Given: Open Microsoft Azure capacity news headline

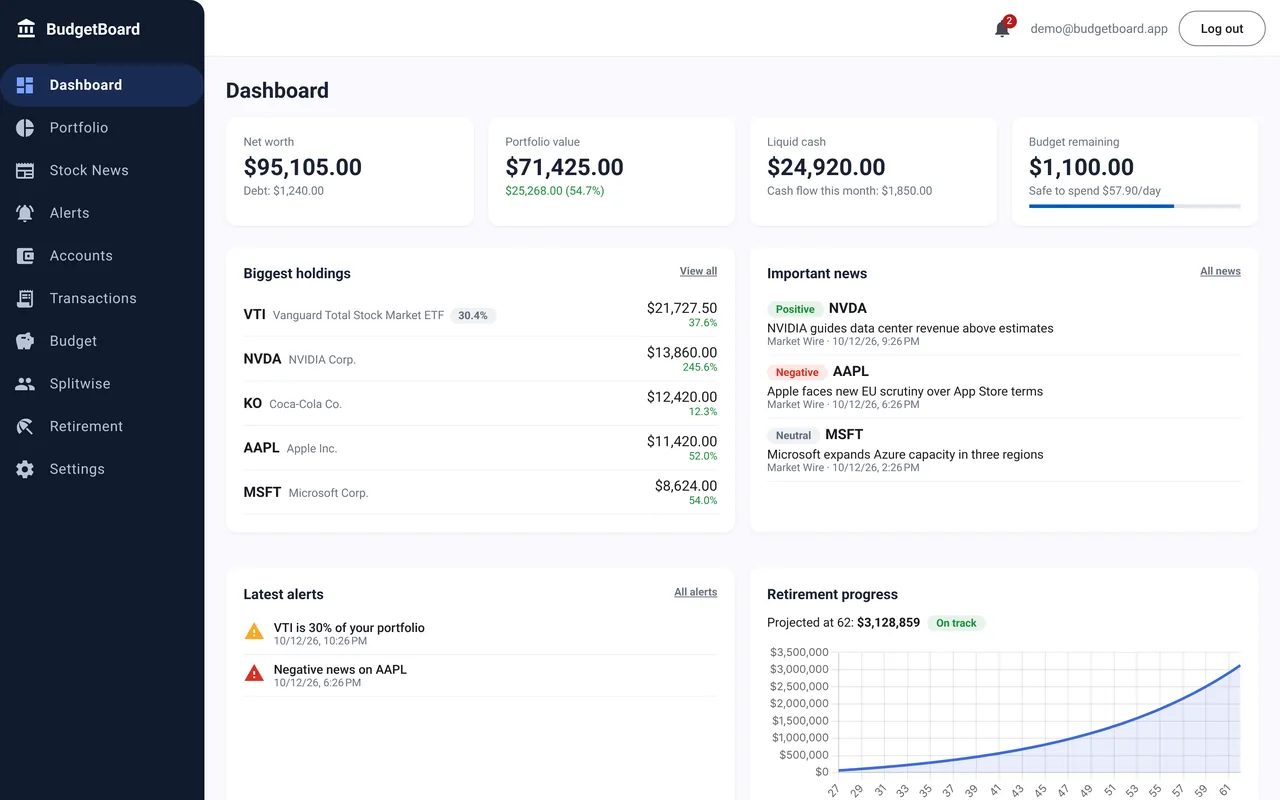Looking at the screenshot, I should click(905, 454).
